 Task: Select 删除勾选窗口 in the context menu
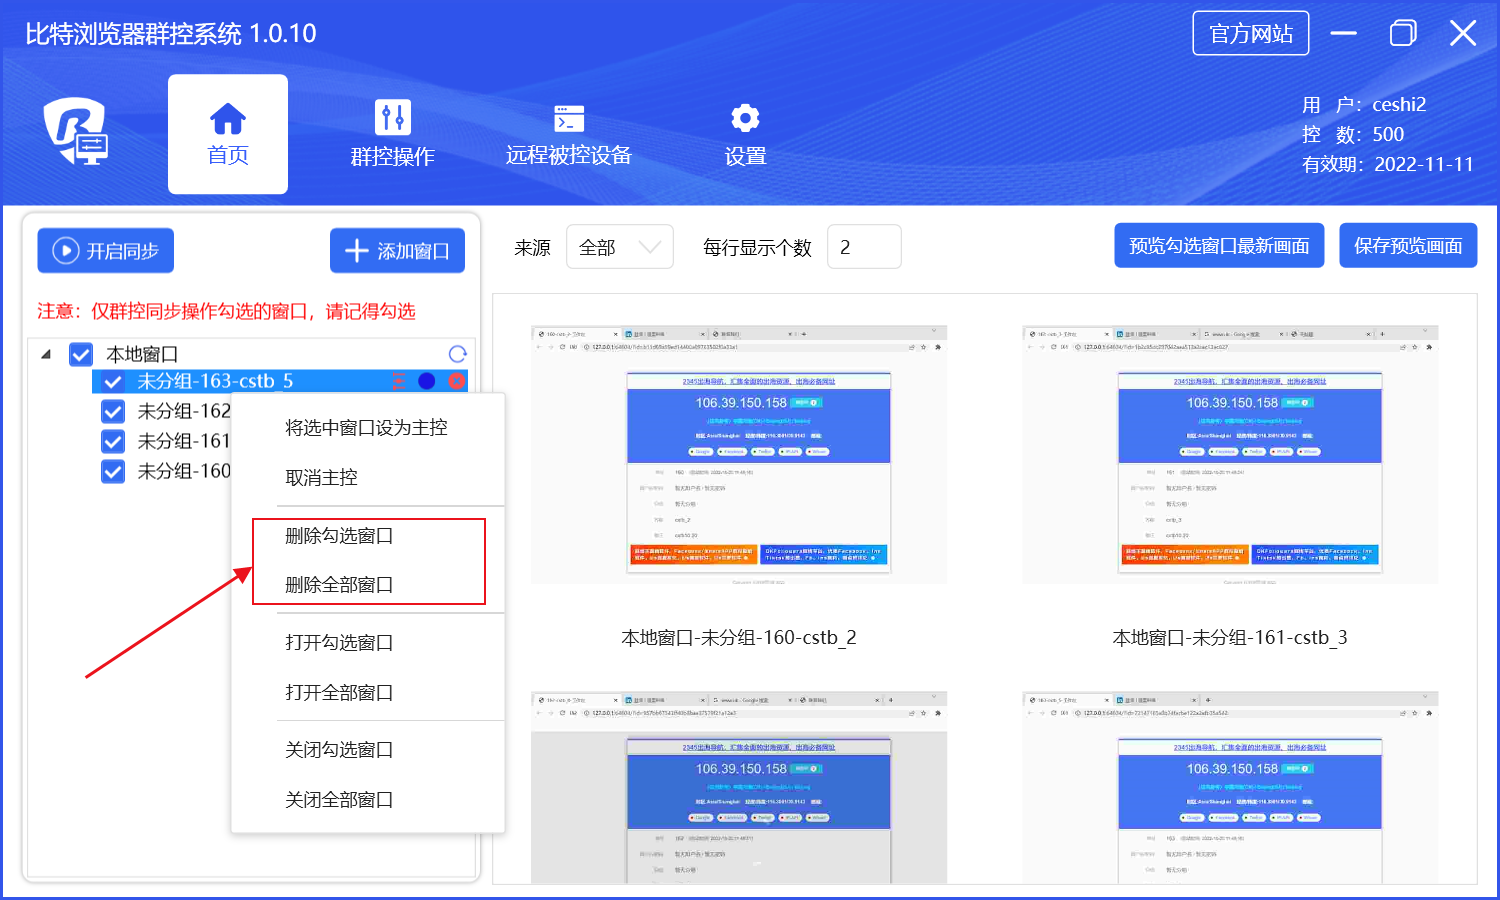point(339,536)
